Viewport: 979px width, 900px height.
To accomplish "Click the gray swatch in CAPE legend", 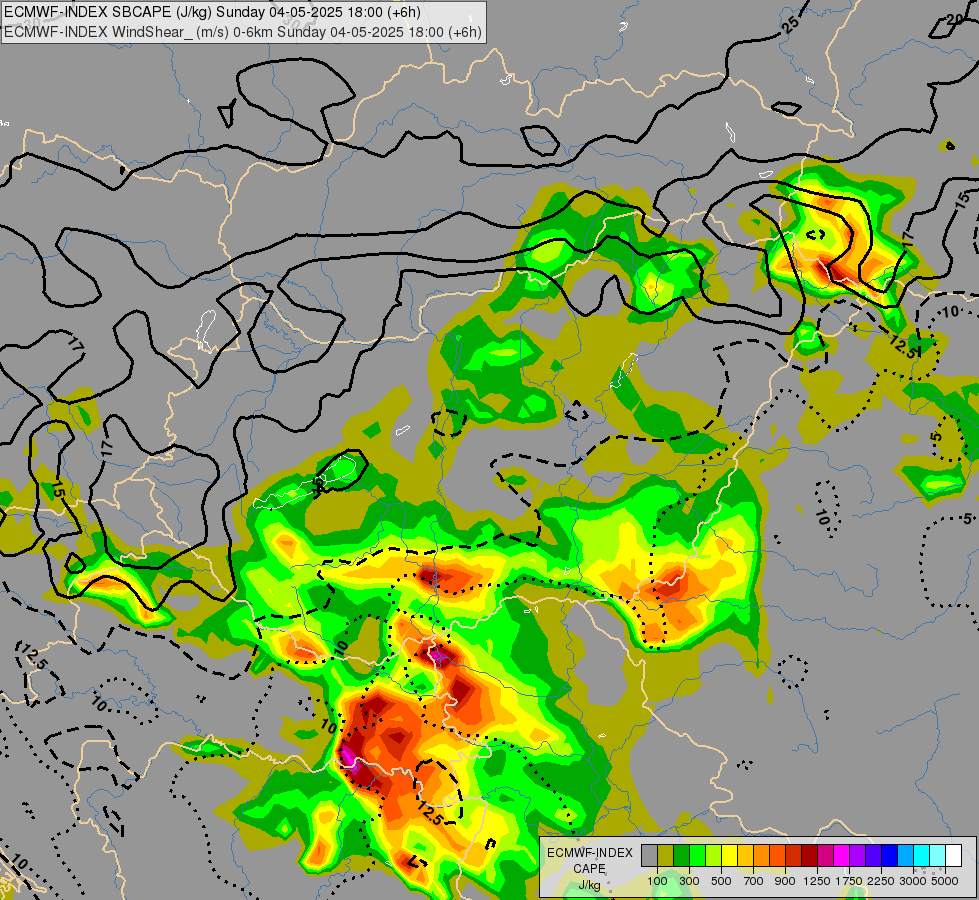I will click(x=649, y=855).
